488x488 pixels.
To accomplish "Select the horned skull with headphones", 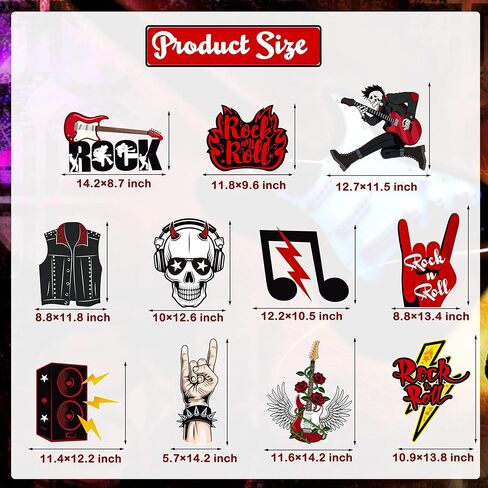I will [188, 263].
